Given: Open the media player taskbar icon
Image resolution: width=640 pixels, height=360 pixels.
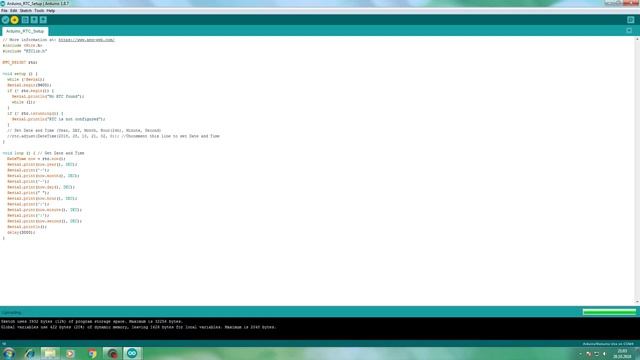Looking at the screenshot, I should (70, 353).
